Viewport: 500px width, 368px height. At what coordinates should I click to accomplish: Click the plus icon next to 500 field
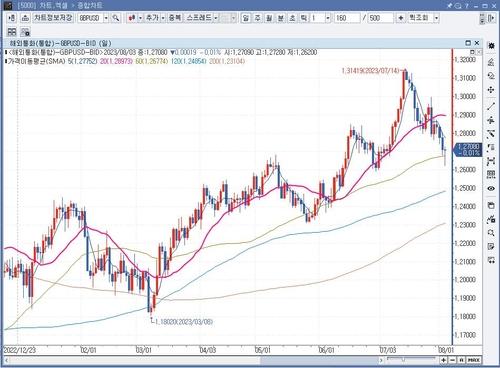point(401,18)
